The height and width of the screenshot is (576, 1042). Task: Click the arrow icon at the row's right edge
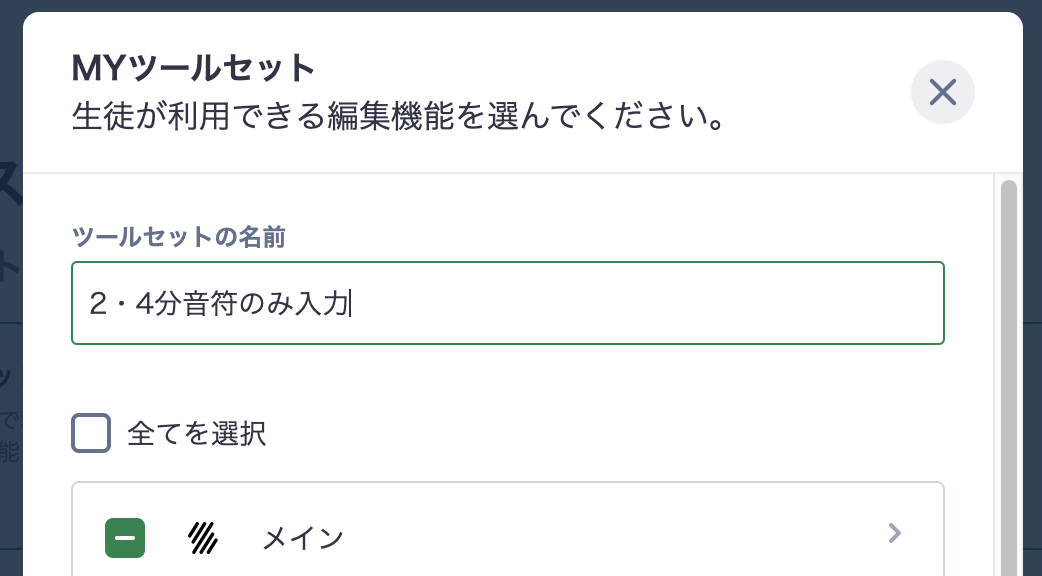coord(895,534)
